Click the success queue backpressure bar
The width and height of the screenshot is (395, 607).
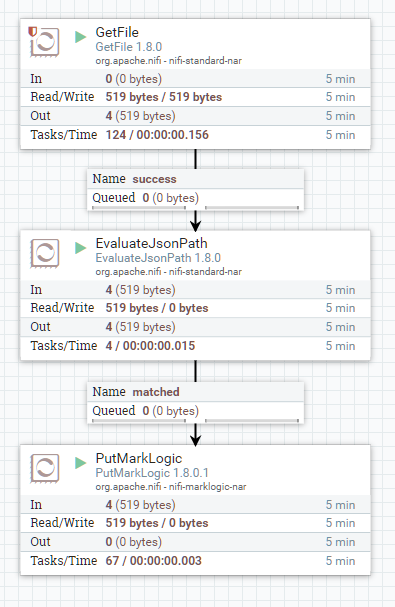196,208
